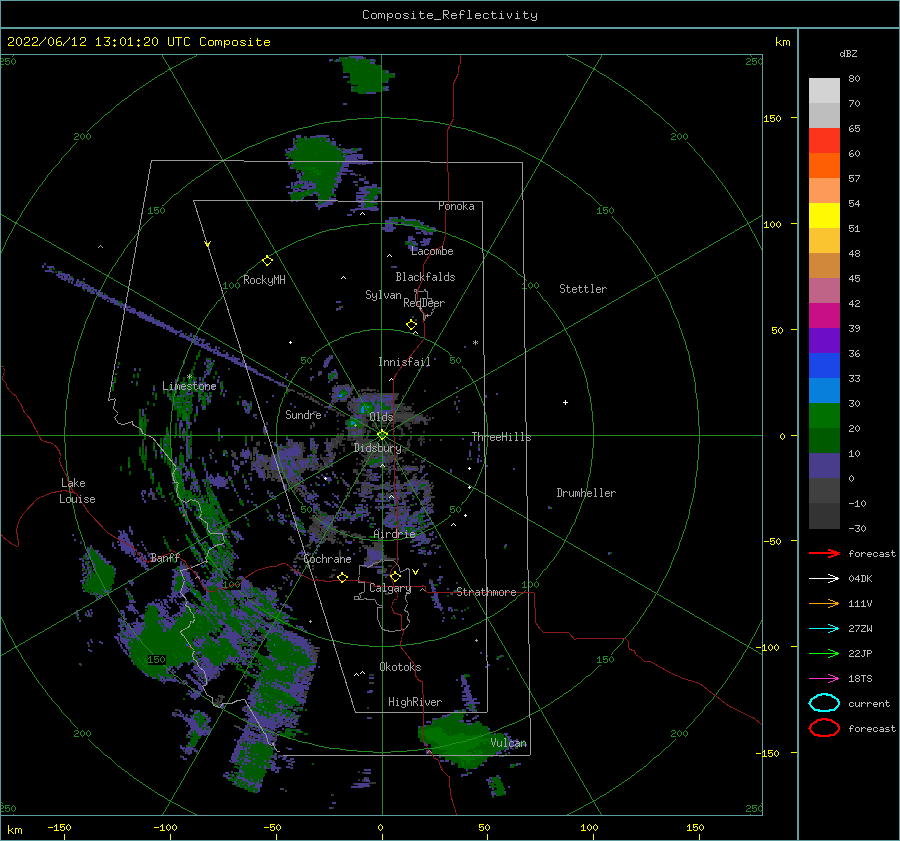Click the Ponoka town label
Screen dimensions: 900x841
456,206
